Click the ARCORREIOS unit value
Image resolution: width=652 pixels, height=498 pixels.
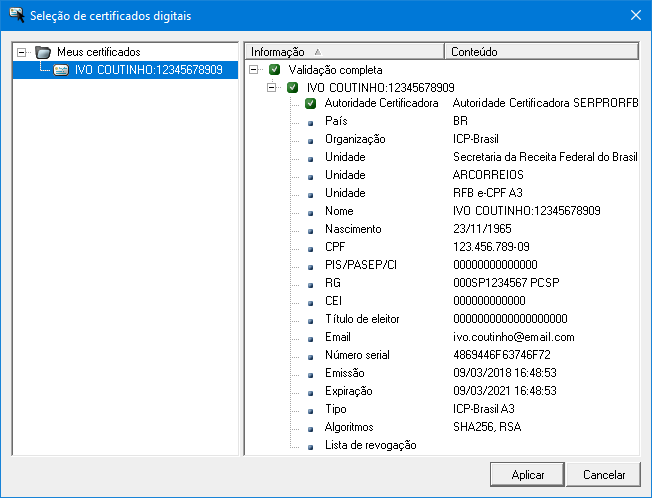pos(488,175)
